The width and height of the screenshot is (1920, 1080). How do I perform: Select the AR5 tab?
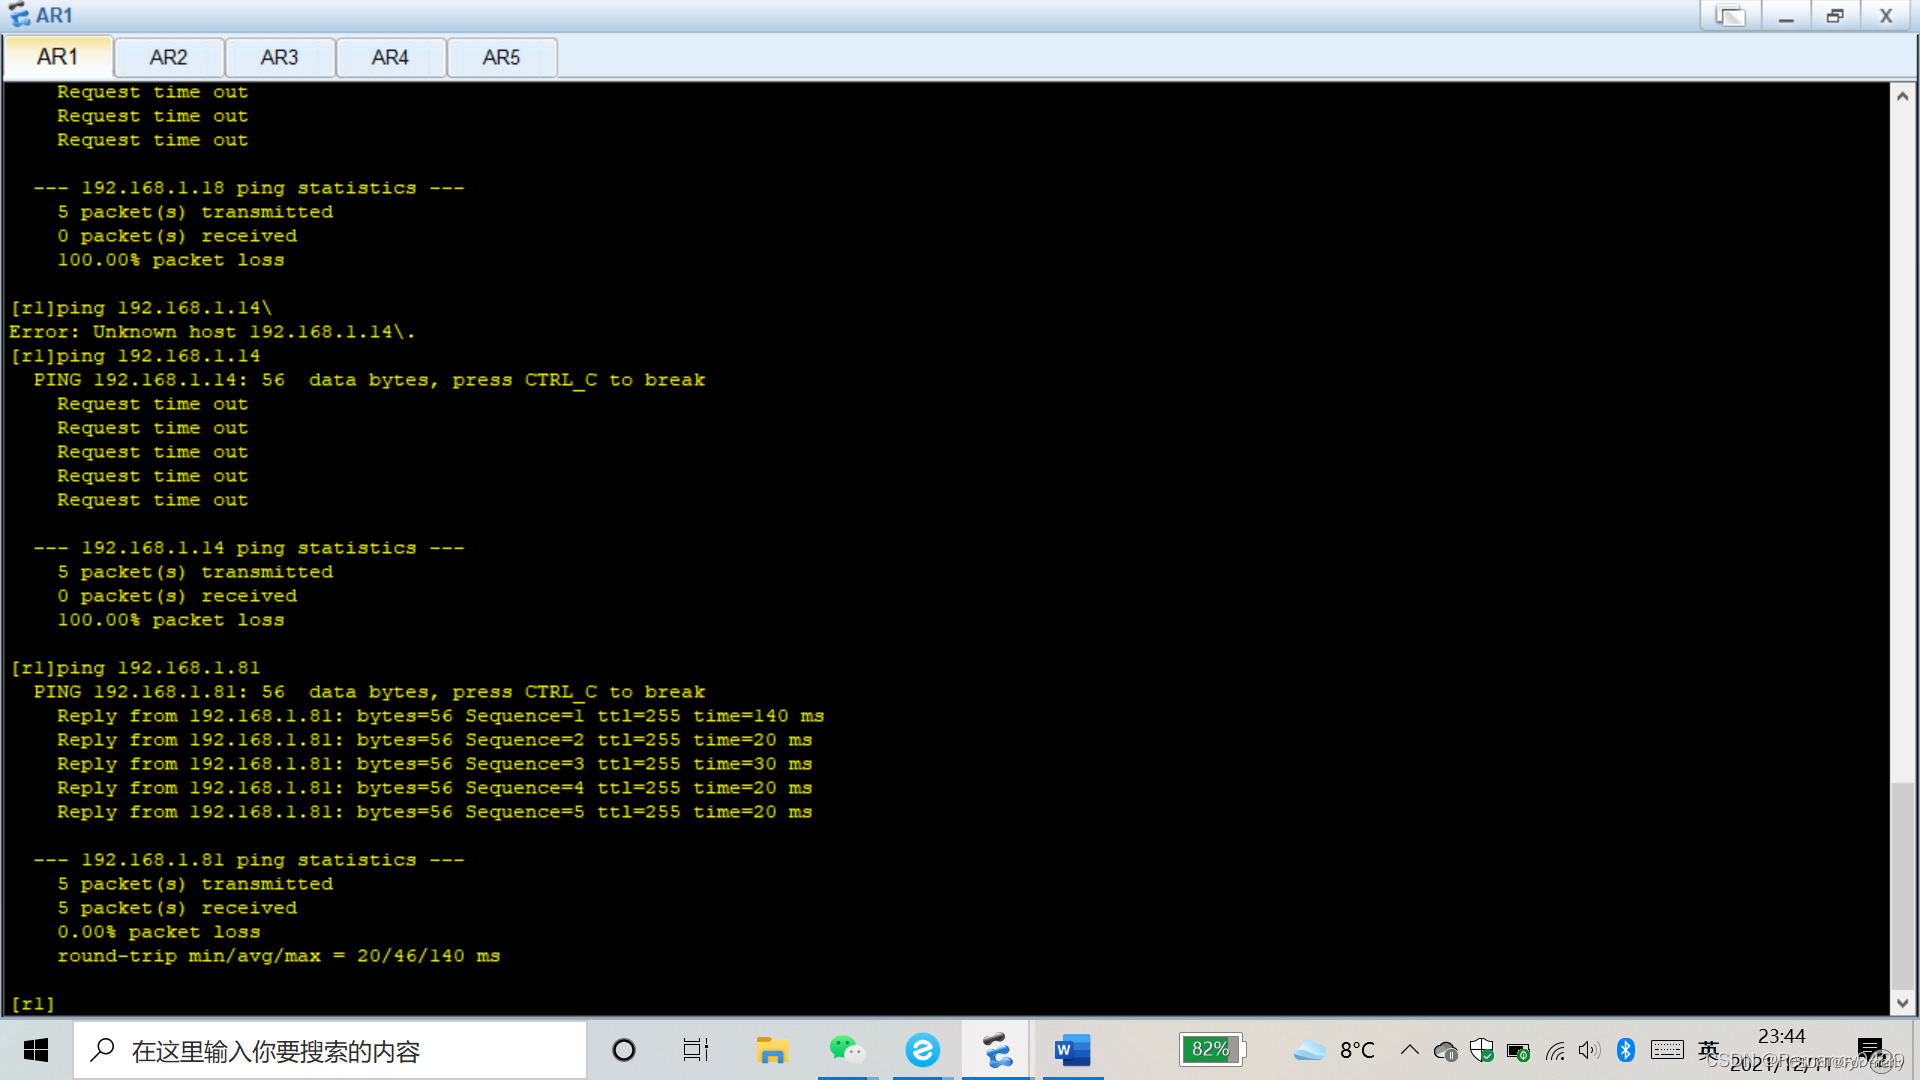[x=501, y=57]
